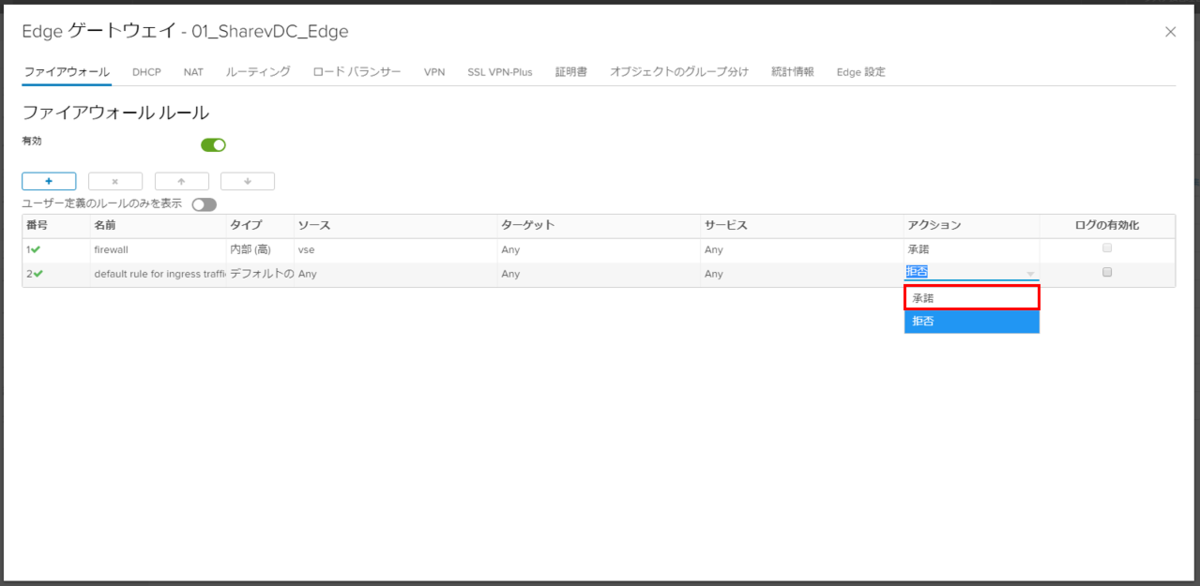
Task: Select highlighted 拒否 option in dropdown list
Action: click(x=972, y=321)
